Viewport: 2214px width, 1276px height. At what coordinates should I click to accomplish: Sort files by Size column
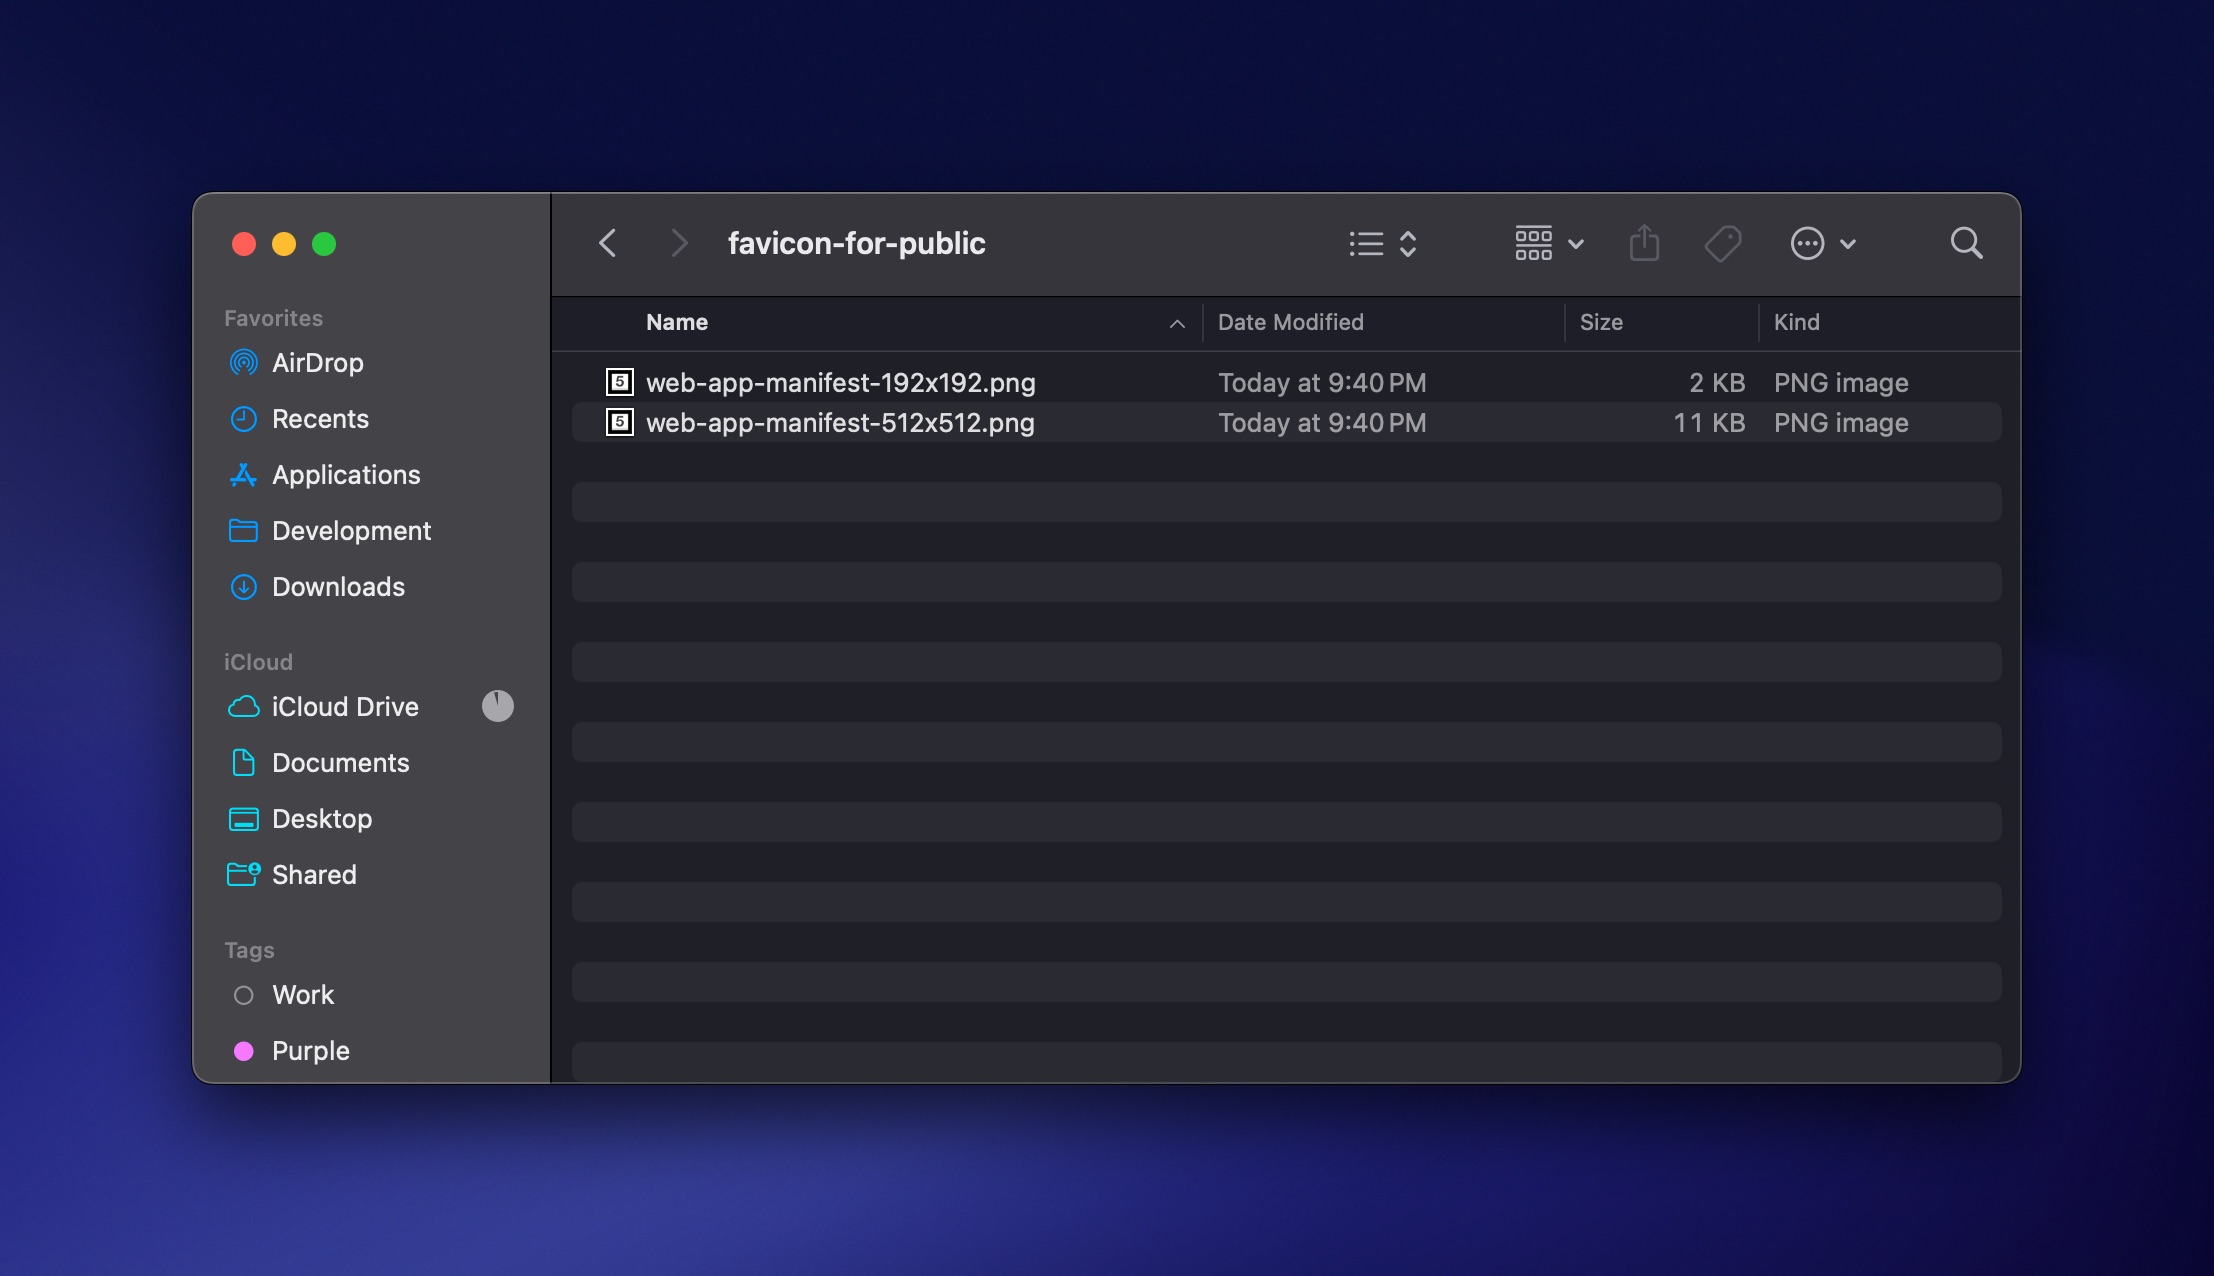tap(1601, 322)
